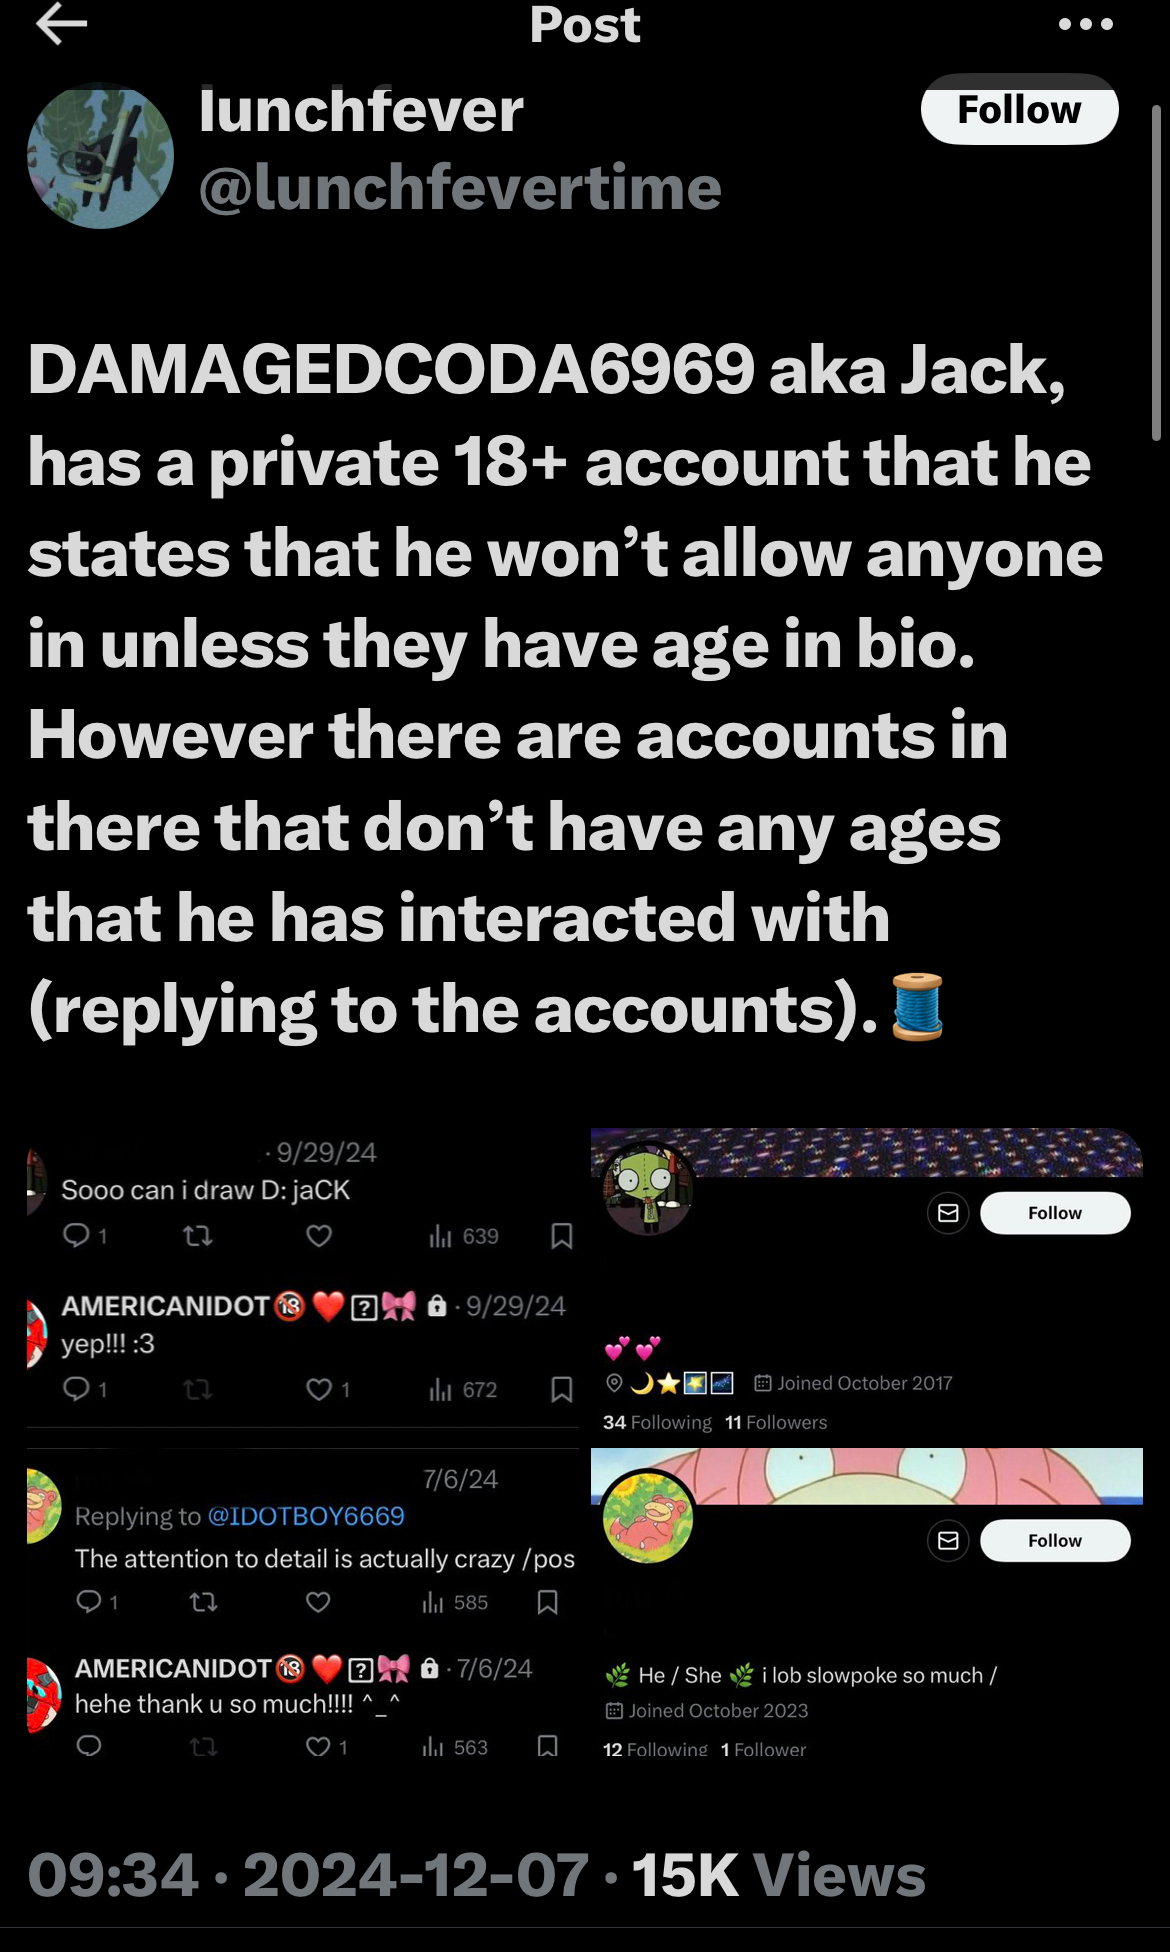This screenshot has width=1170, height=1952.
Task: Like the 'yep!!! :3' reply
Action: pyautogui.click(x=319, y=1389)
